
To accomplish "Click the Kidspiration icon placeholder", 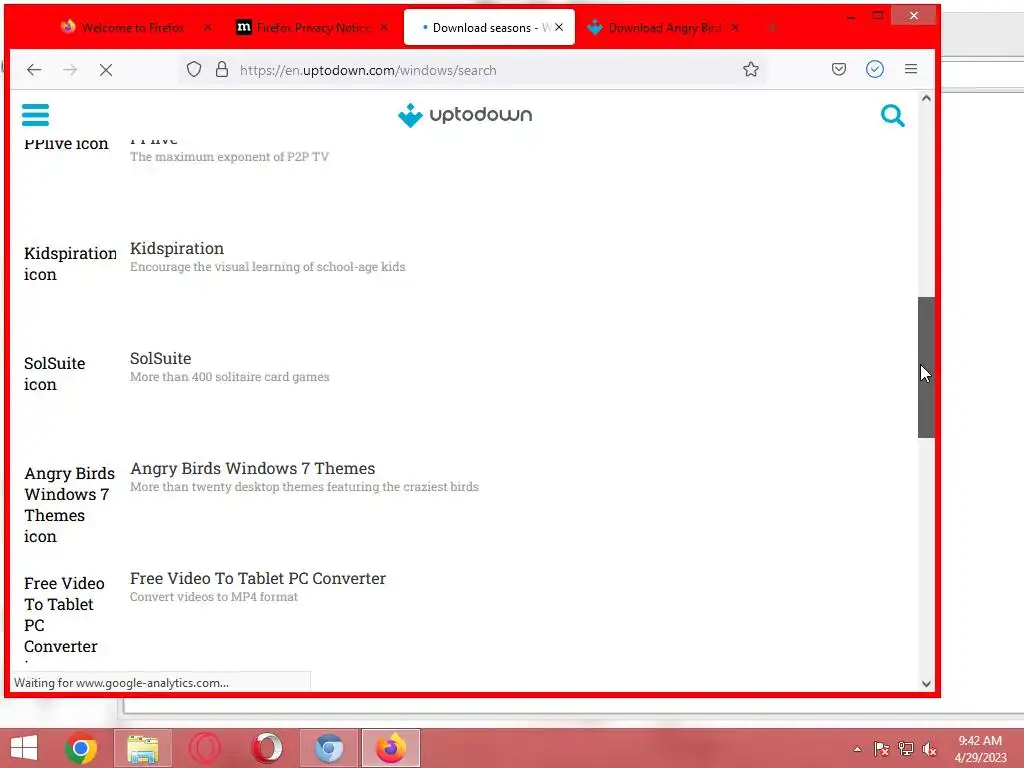I will pos(70,264).
